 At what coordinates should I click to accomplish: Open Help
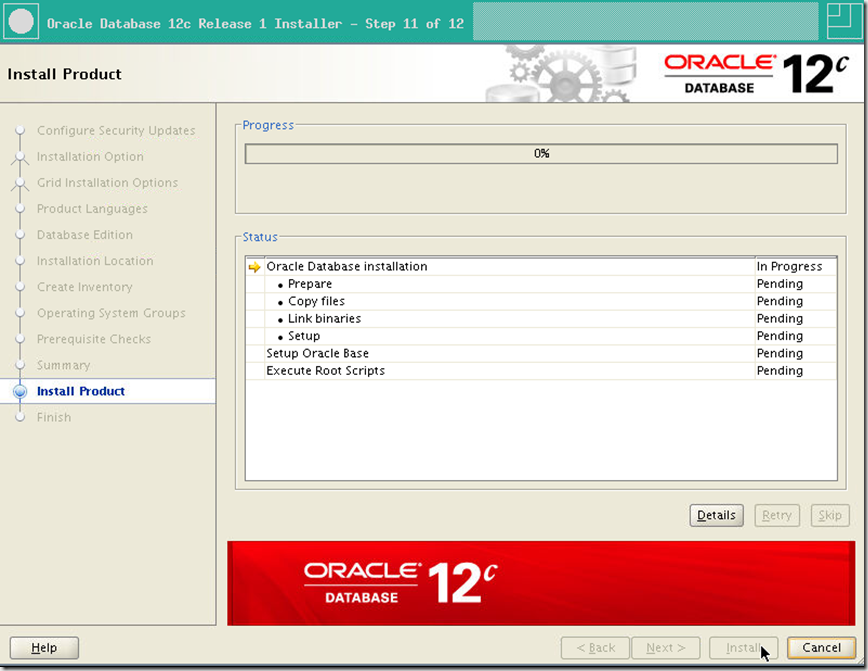(44, 648)
